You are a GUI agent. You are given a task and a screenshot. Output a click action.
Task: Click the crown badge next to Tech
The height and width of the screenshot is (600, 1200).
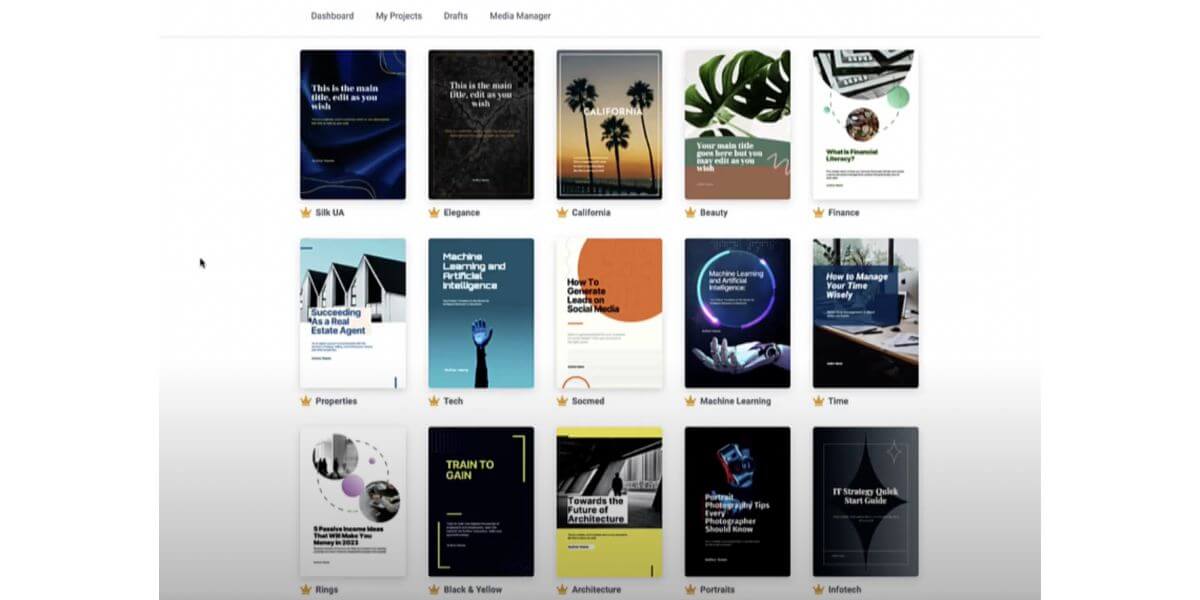point(433,401)
